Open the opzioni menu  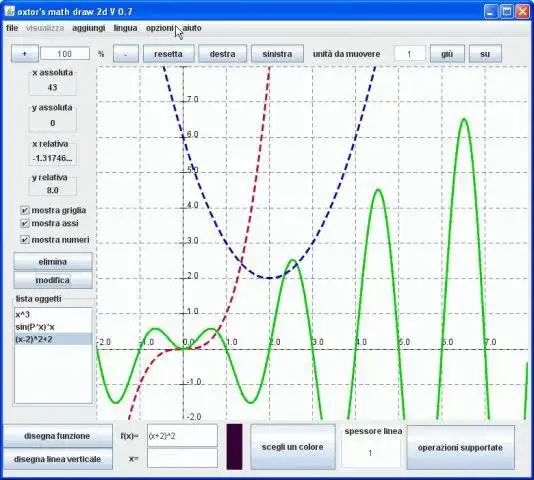click(x=160, y=28)
